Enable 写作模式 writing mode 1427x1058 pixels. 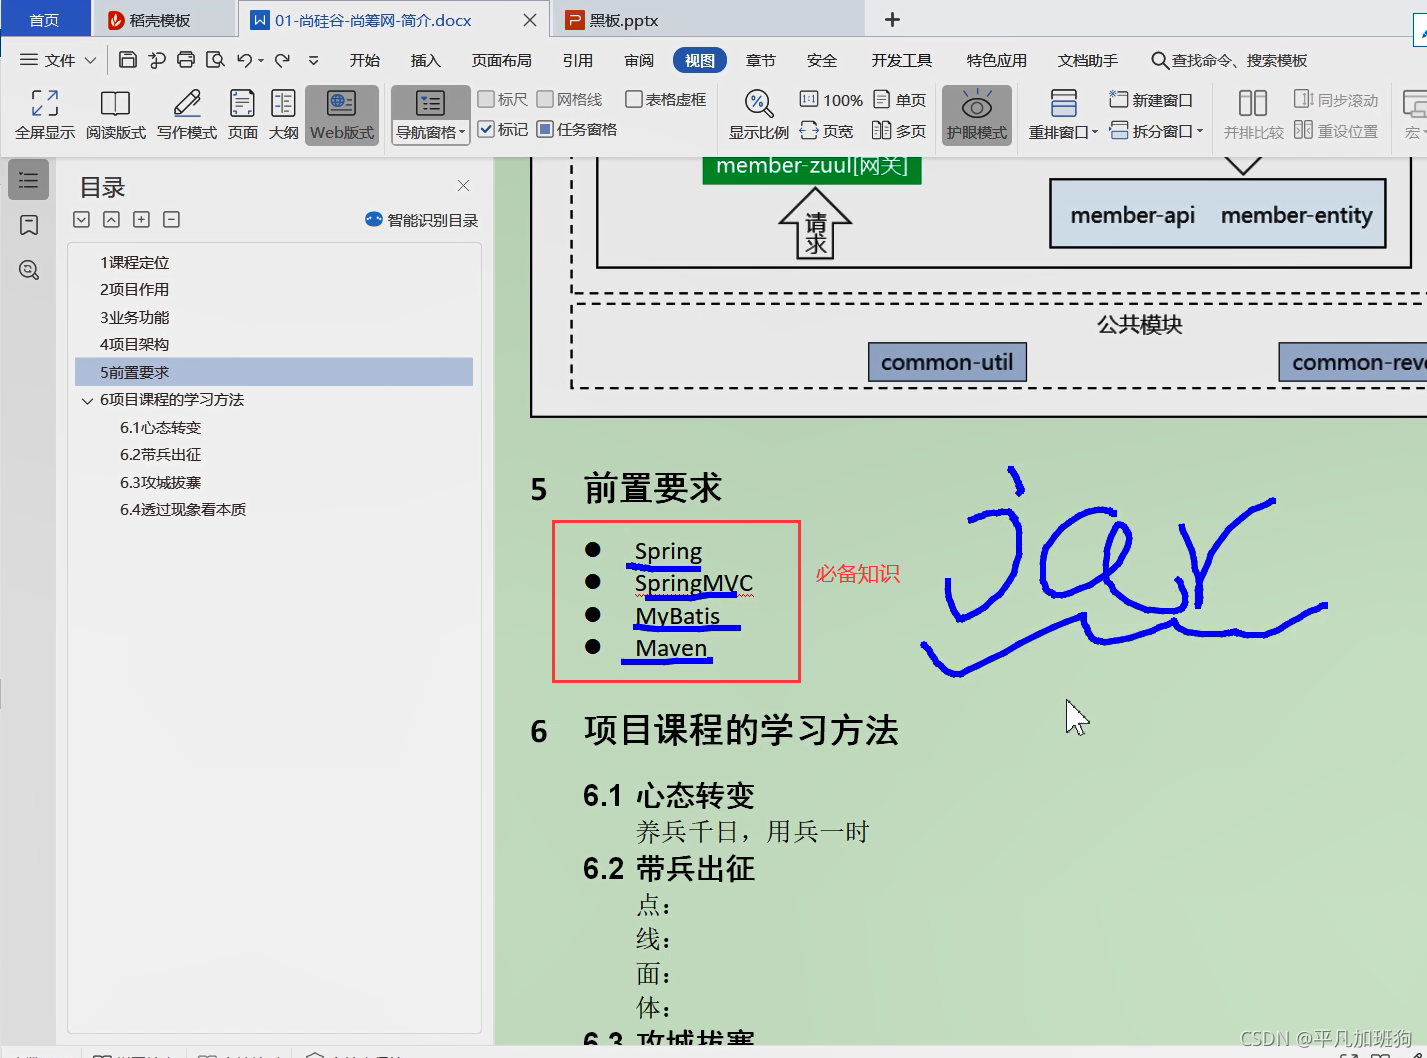click(187, 114)
